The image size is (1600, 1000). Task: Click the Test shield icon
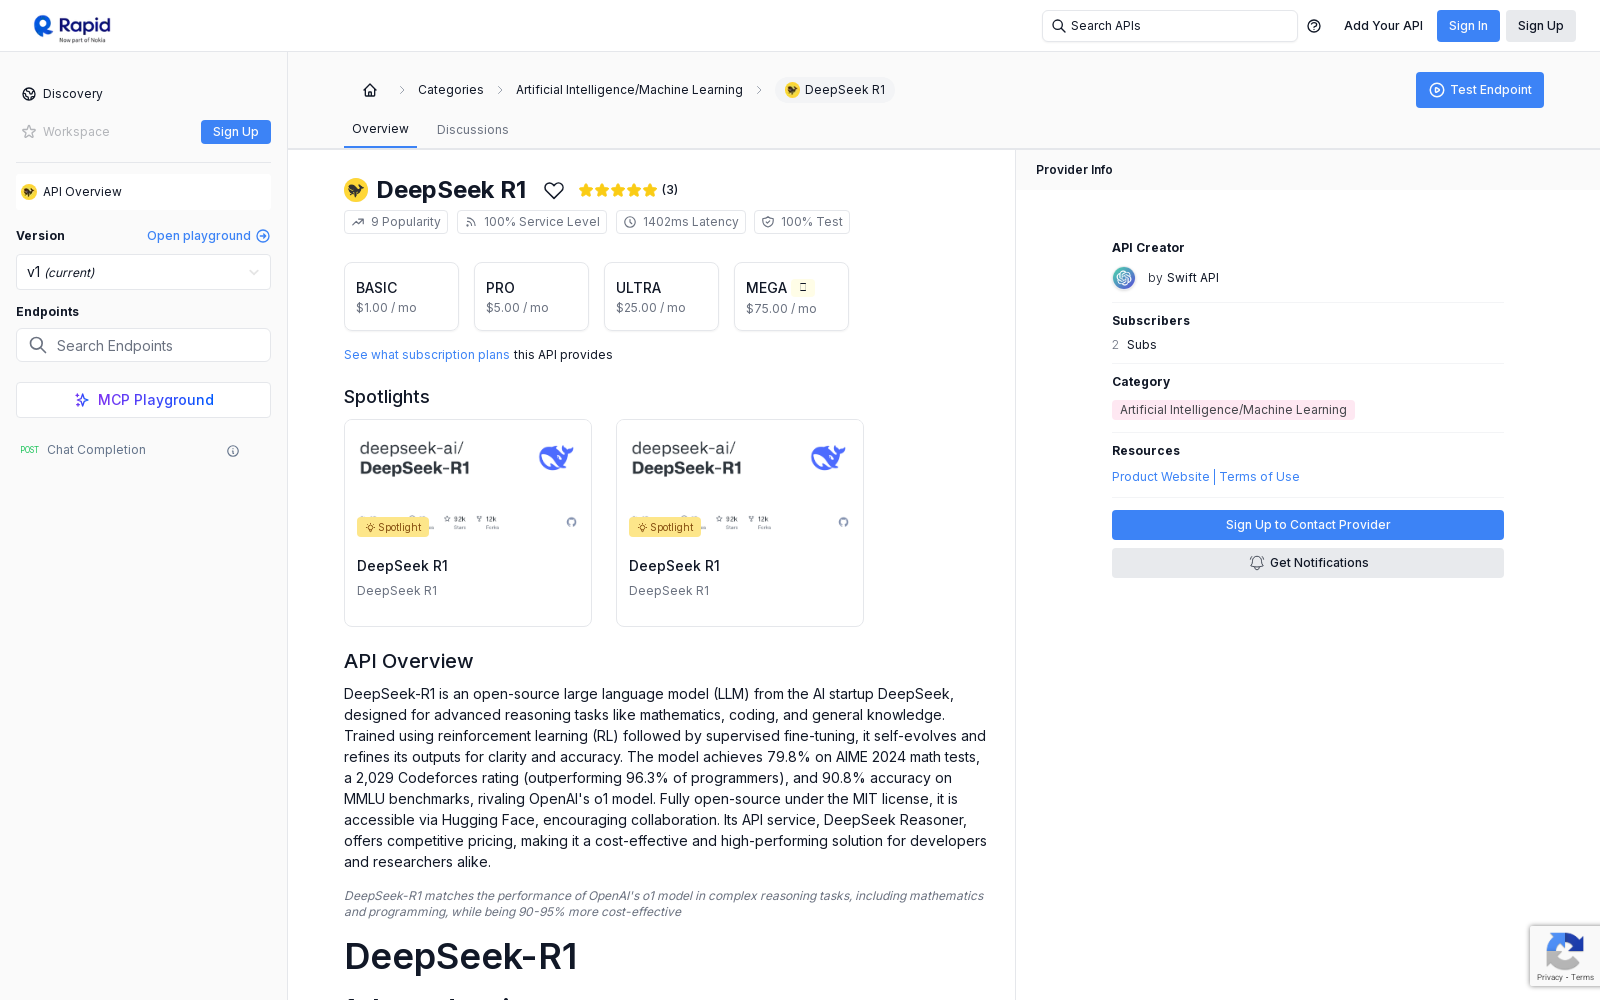click(768, 222)
